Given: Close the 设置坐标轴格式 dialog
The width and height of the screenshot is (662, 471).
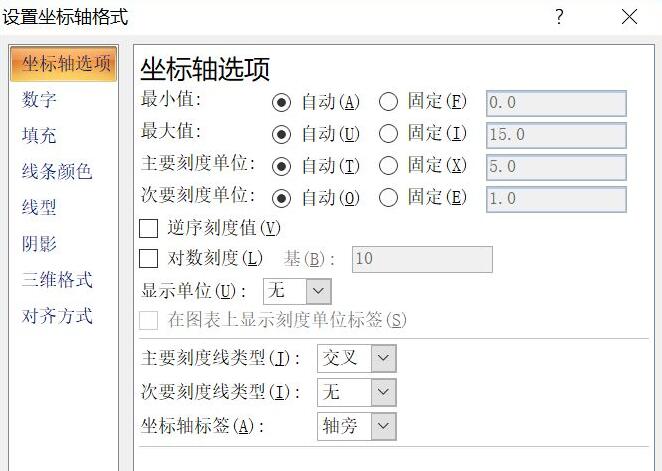Looking at the screenshot, I should pyautogui.click(x=629, y=17).
